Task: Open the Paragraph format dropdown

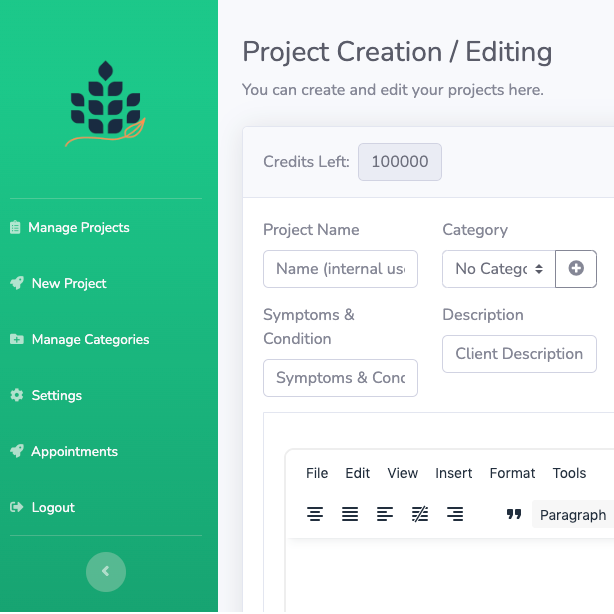Action: tap(573, 515)
